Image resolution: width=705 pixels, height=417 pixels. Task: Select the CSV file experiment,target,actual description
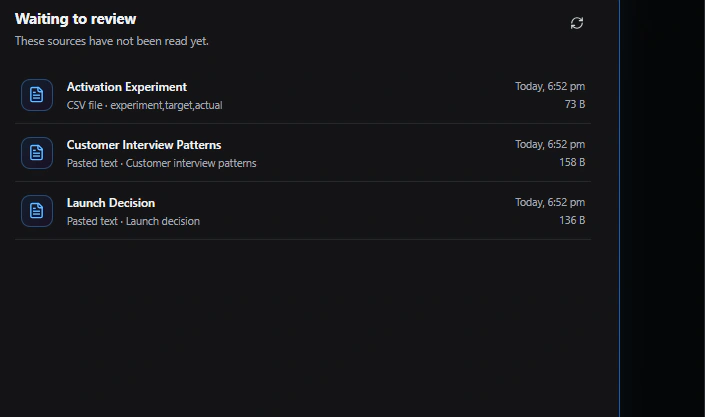point(144,105)
